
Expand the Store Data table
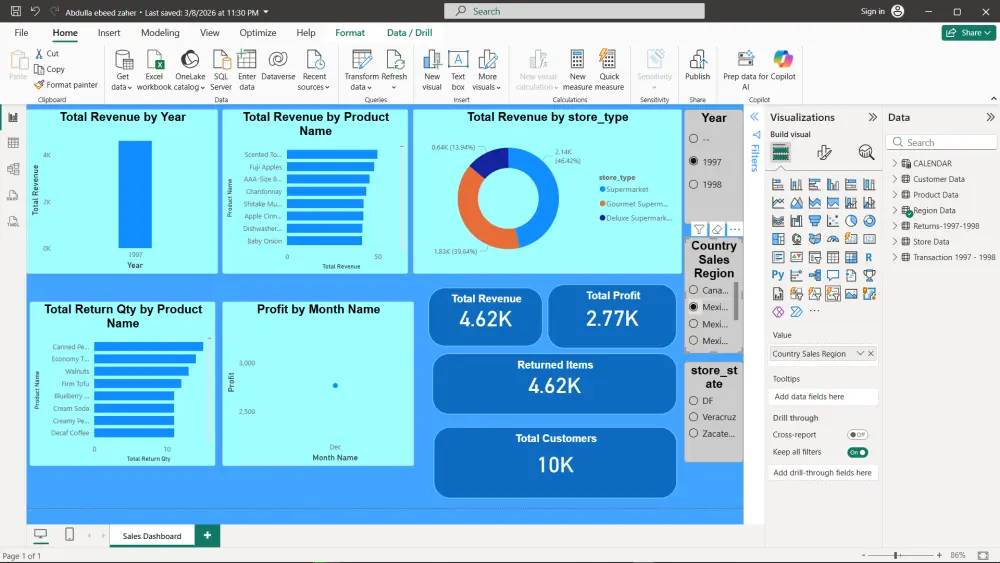tap(895, 242)
